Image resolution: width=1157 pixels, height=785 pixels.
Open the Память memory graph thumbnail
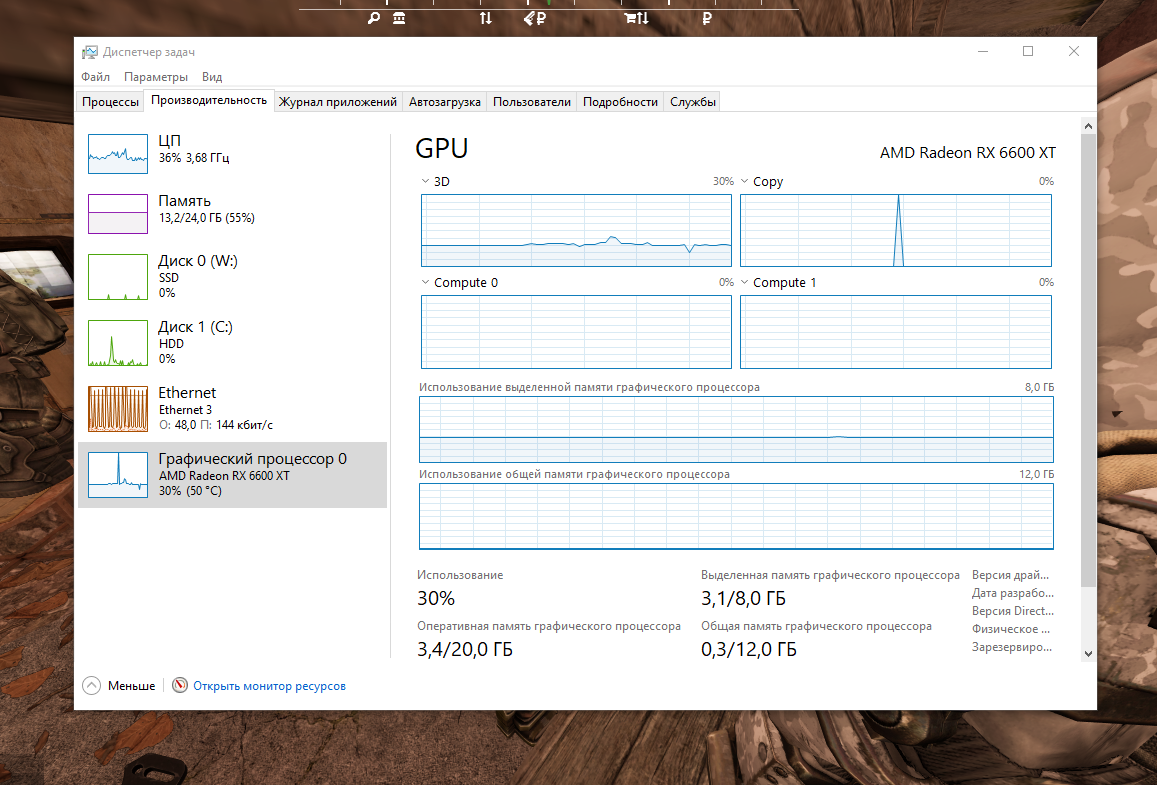pos(118,214)
